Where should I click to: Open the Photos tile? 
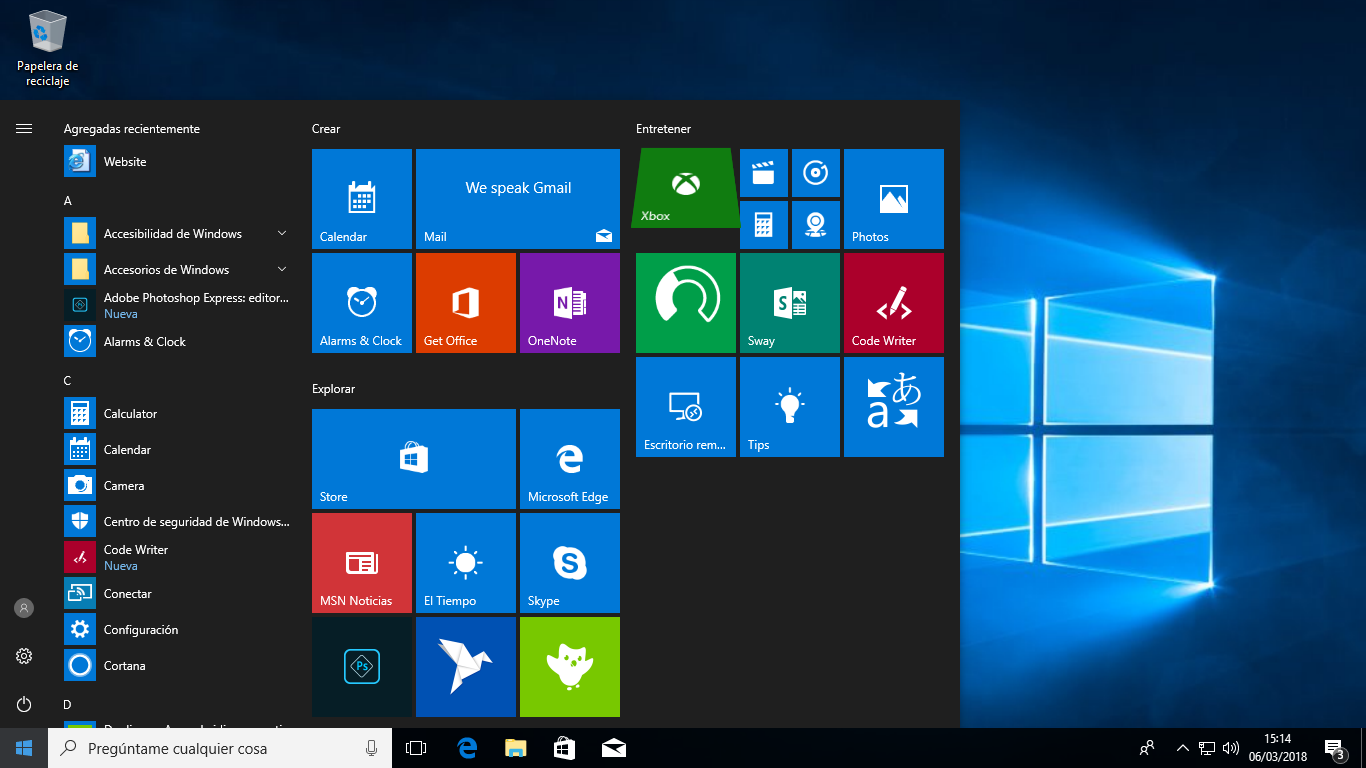(x=894, y=199)
